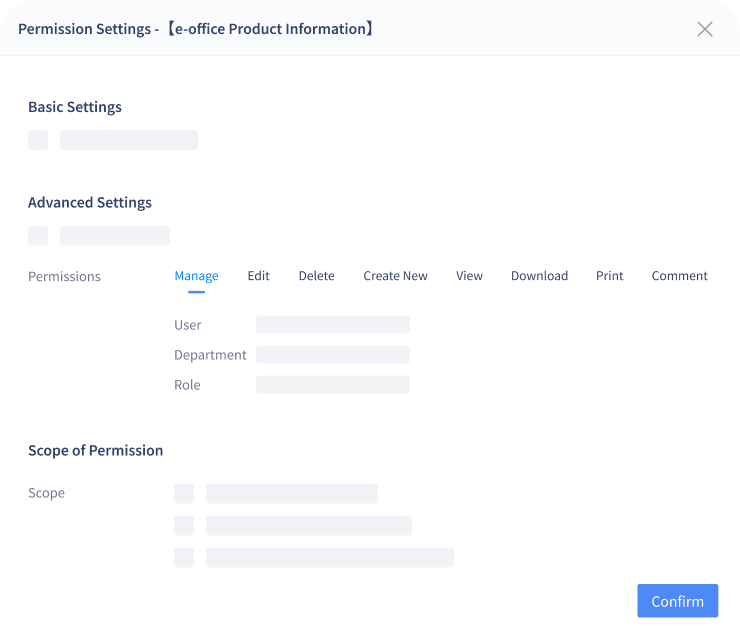
Task: Go to the Create New tab
Action: click(x=395, y=276)
